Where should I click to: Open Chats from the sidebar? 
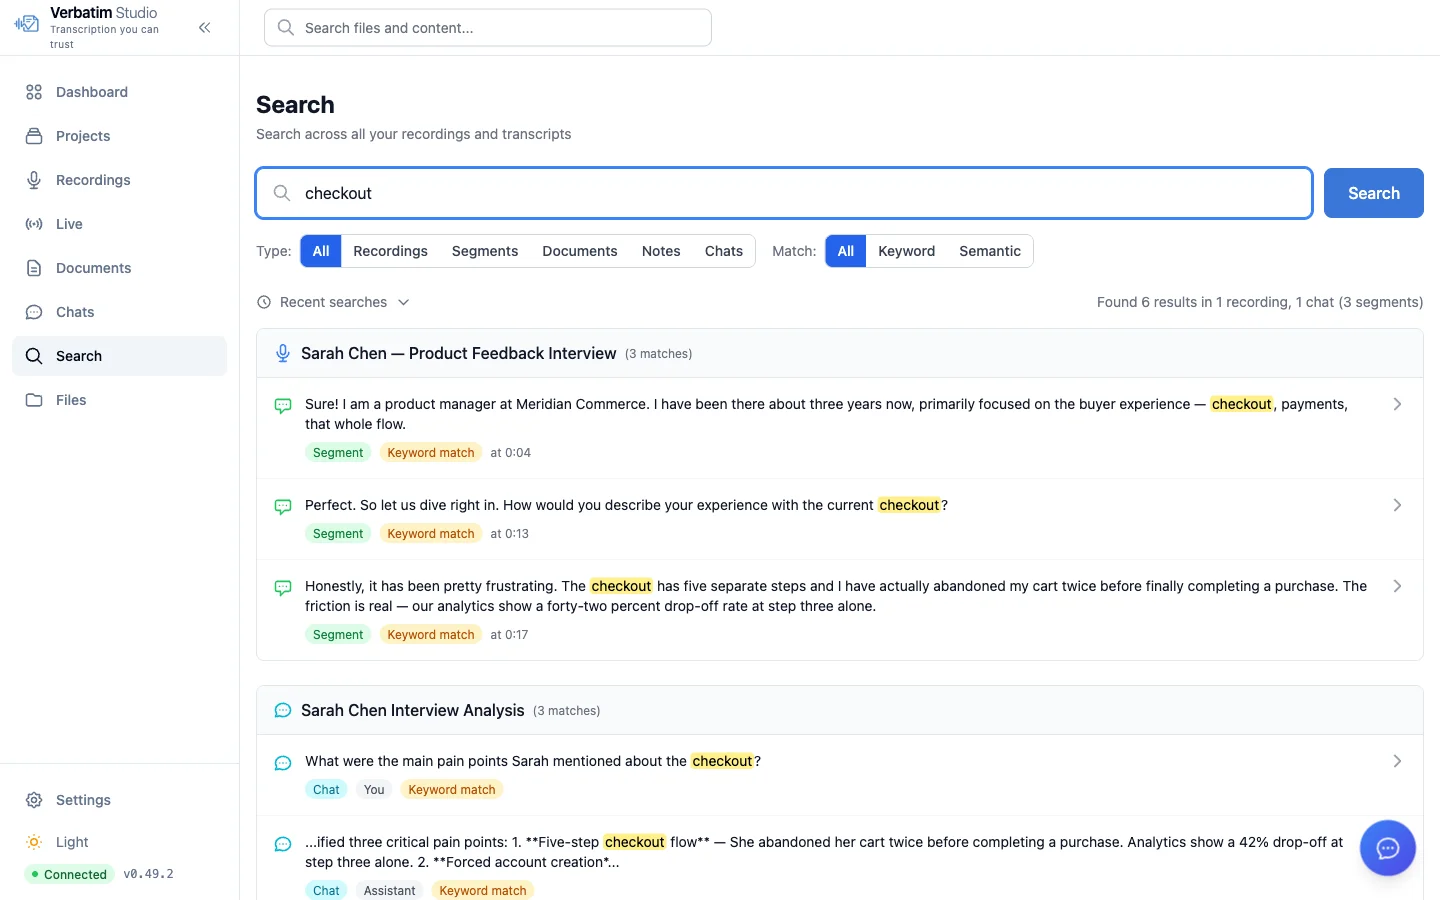pyautogui.click(x=74, y=311)
